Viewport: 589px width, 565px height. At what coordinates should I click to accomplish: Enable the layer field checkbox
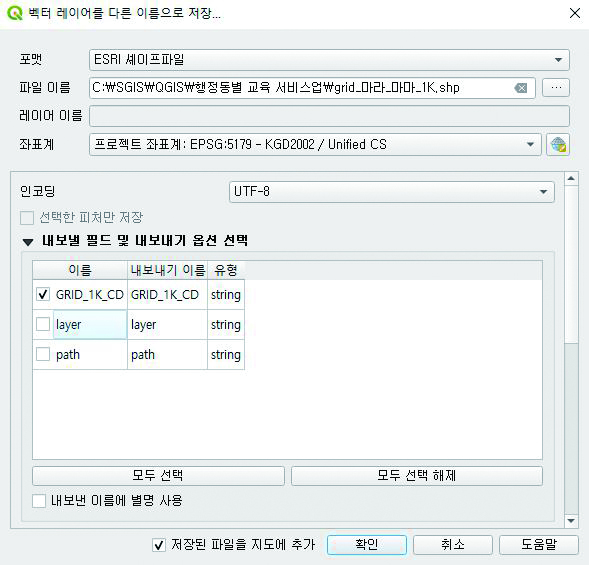43,324
